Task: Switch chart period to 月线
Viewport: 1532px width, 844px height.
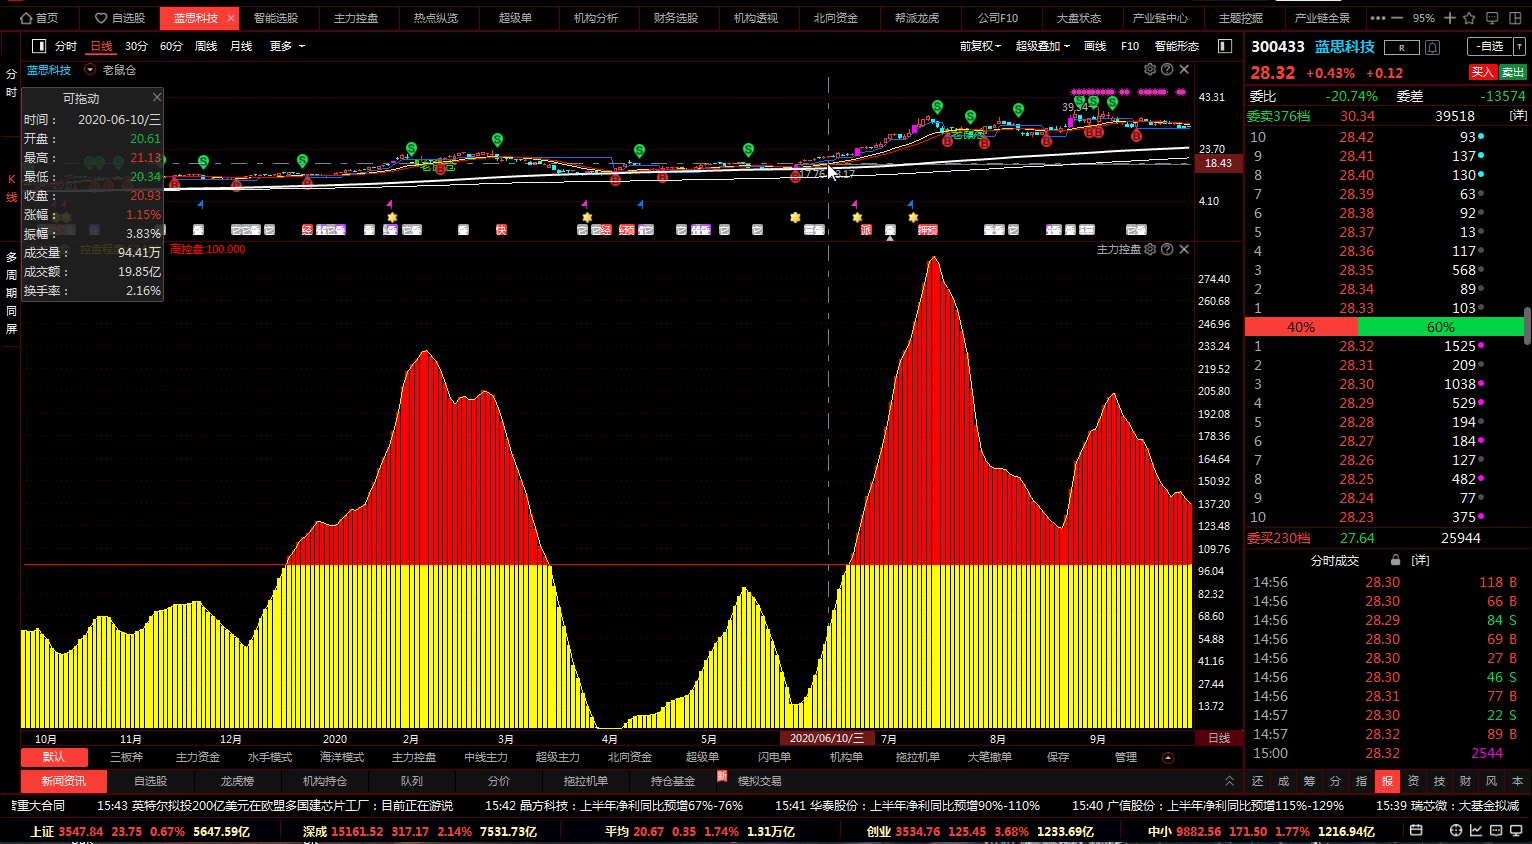Action: coord(241,46)
